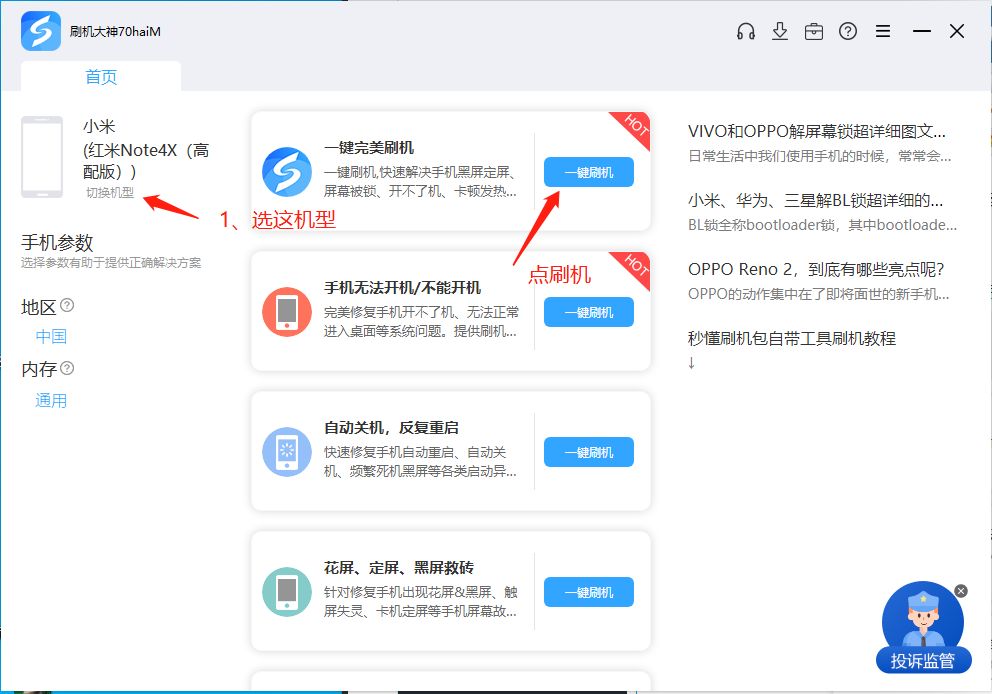Switch to the 首页 tab
Image resolution: width=992 pixels, height=694 pixels.
(101, 77)
